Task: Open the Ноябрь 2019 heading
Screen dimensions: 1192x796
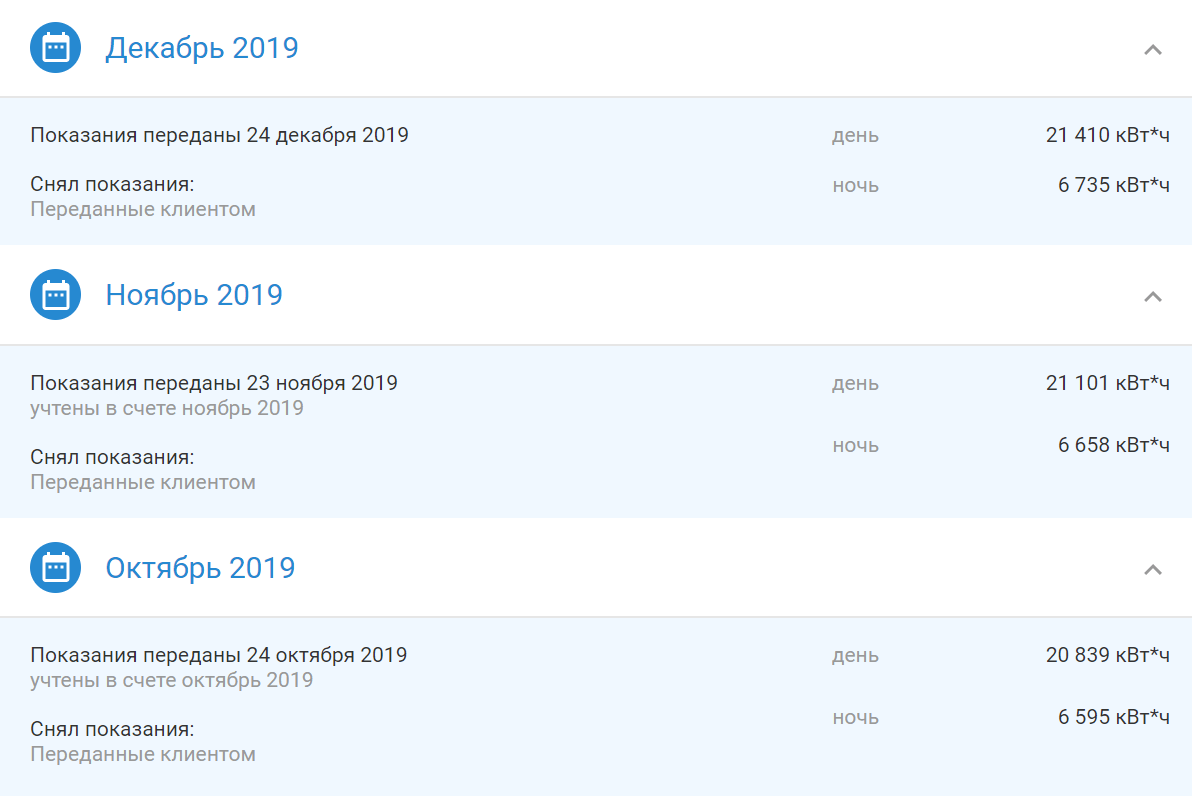Action: coord(194,295)
